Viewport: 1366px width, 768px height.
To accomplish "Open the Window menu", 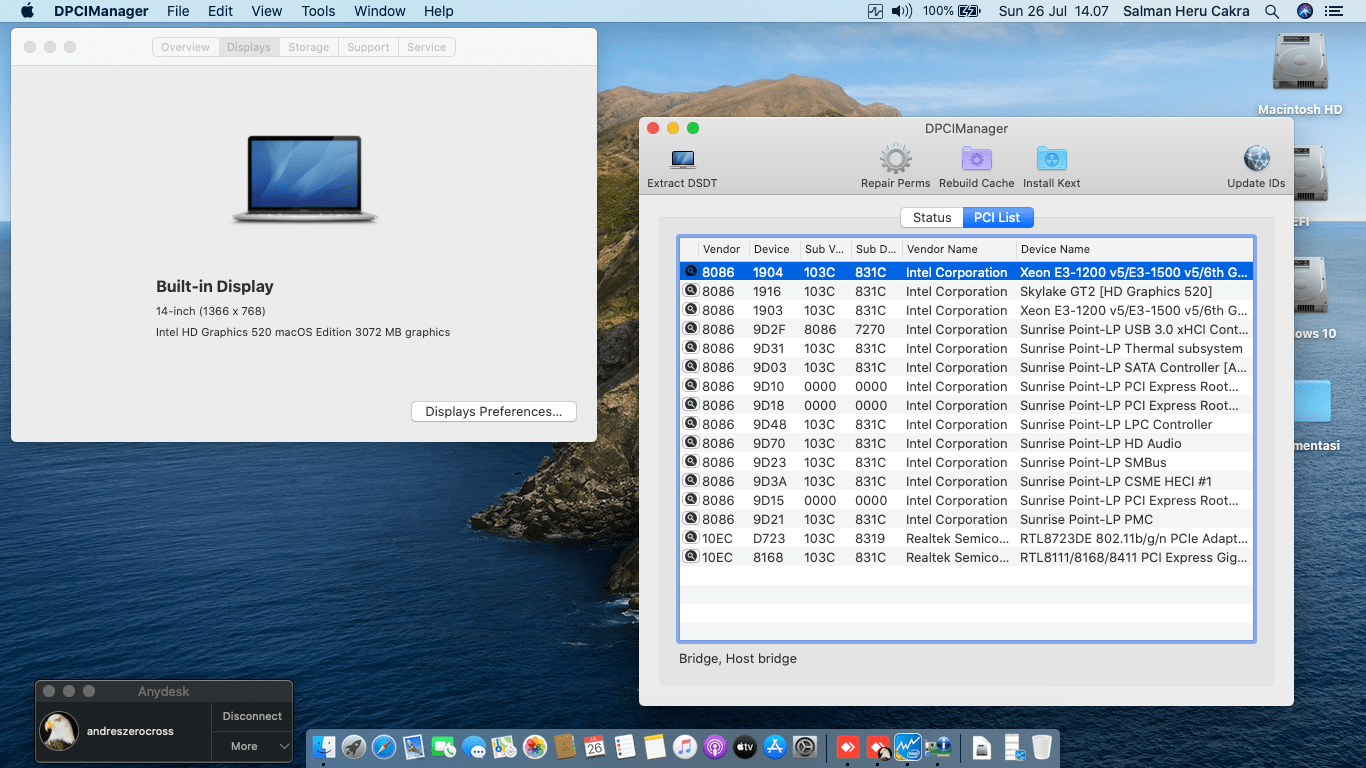I will point(379,11).
